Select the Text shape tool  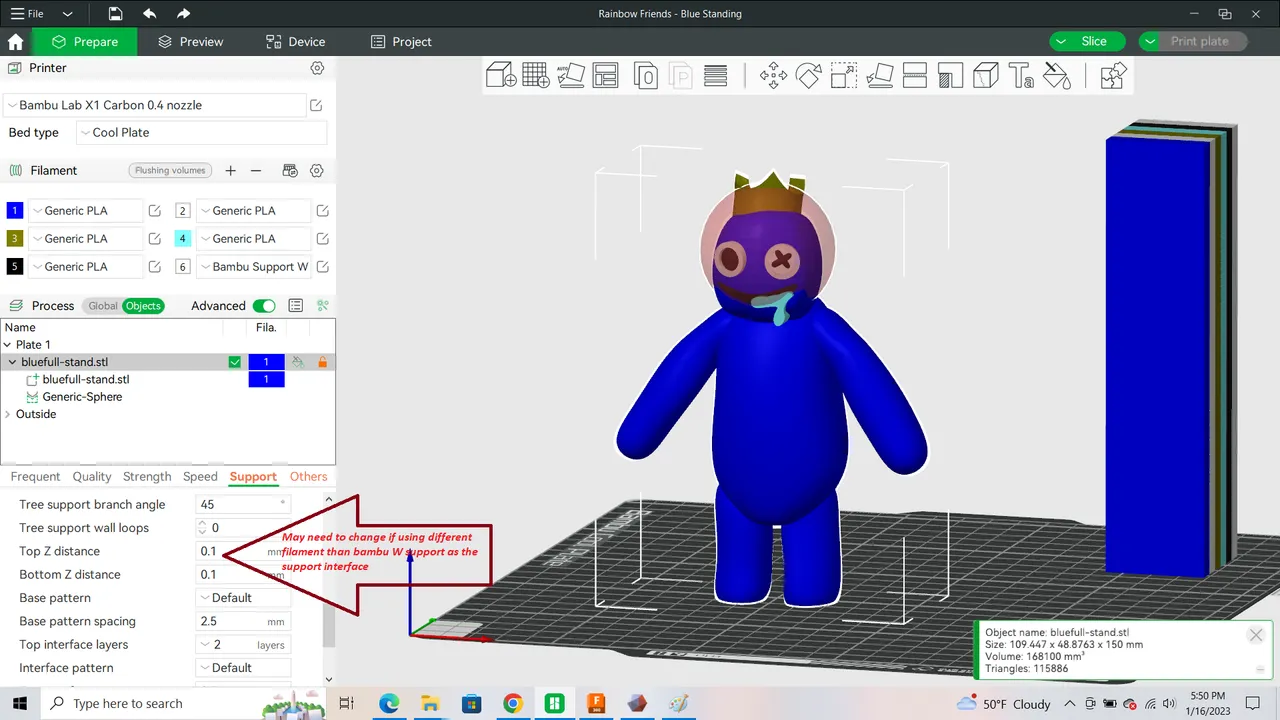point(1021,75)
